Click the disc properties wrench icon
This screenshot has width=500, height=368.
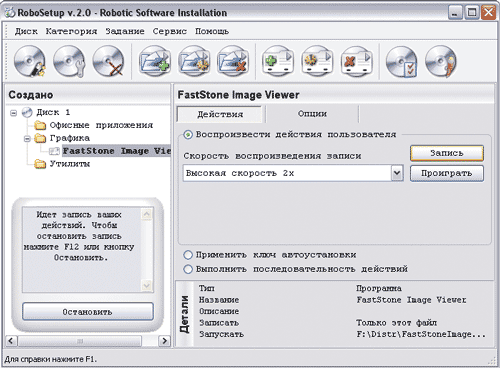[x=69, y=62]
